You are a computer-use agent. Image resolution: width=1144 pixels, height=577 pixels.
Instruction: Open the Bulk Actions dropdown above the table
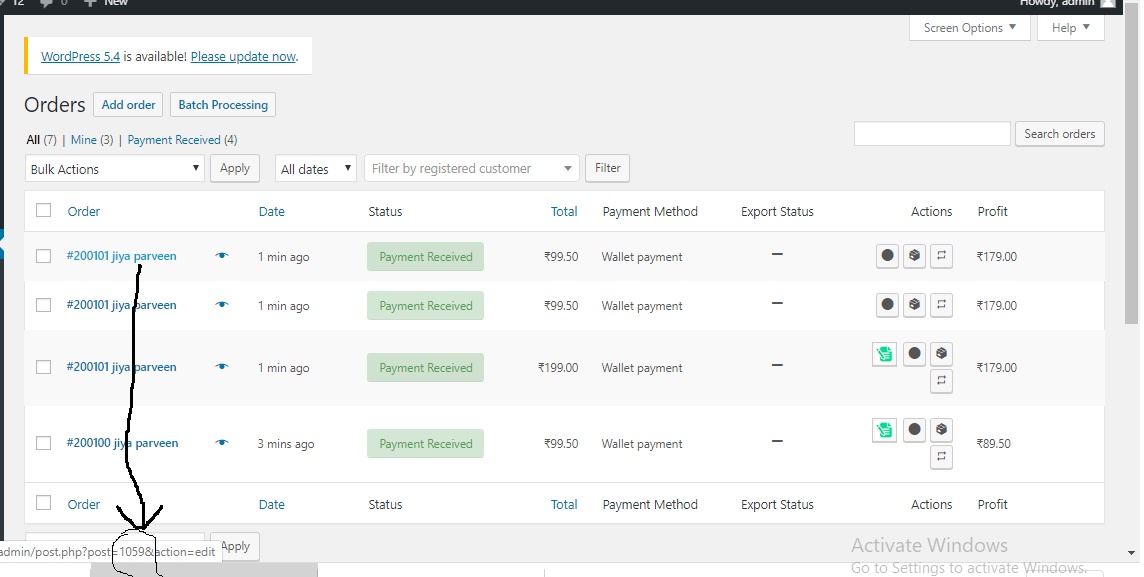pos(115,169)
